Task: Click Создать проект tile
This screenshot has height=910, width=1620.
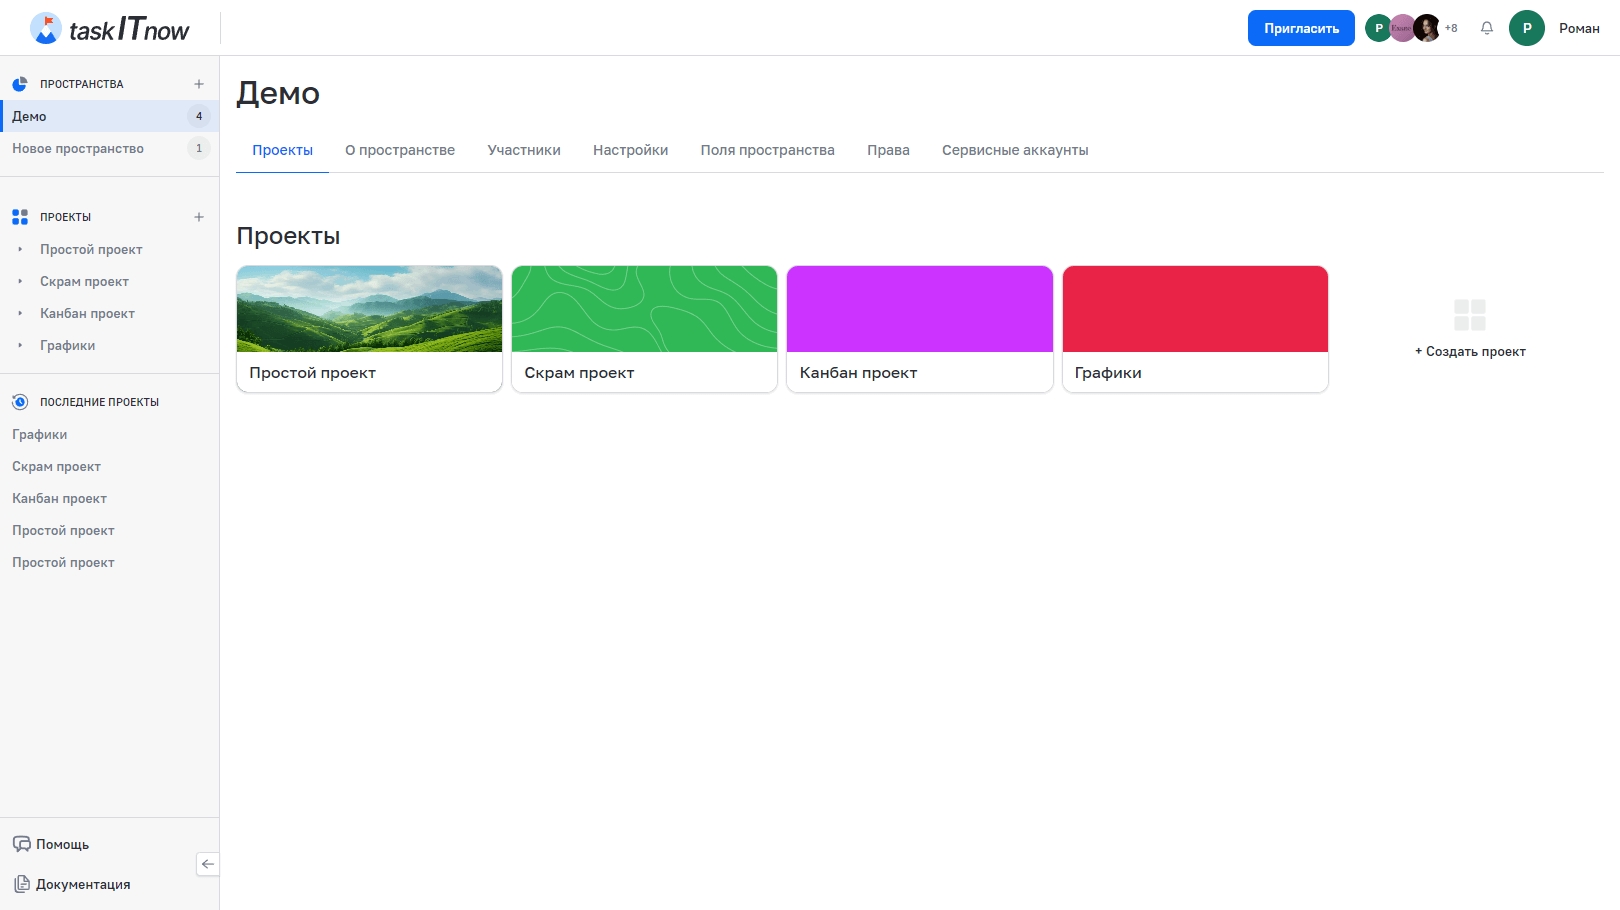Action: [x=1469, y=329]
